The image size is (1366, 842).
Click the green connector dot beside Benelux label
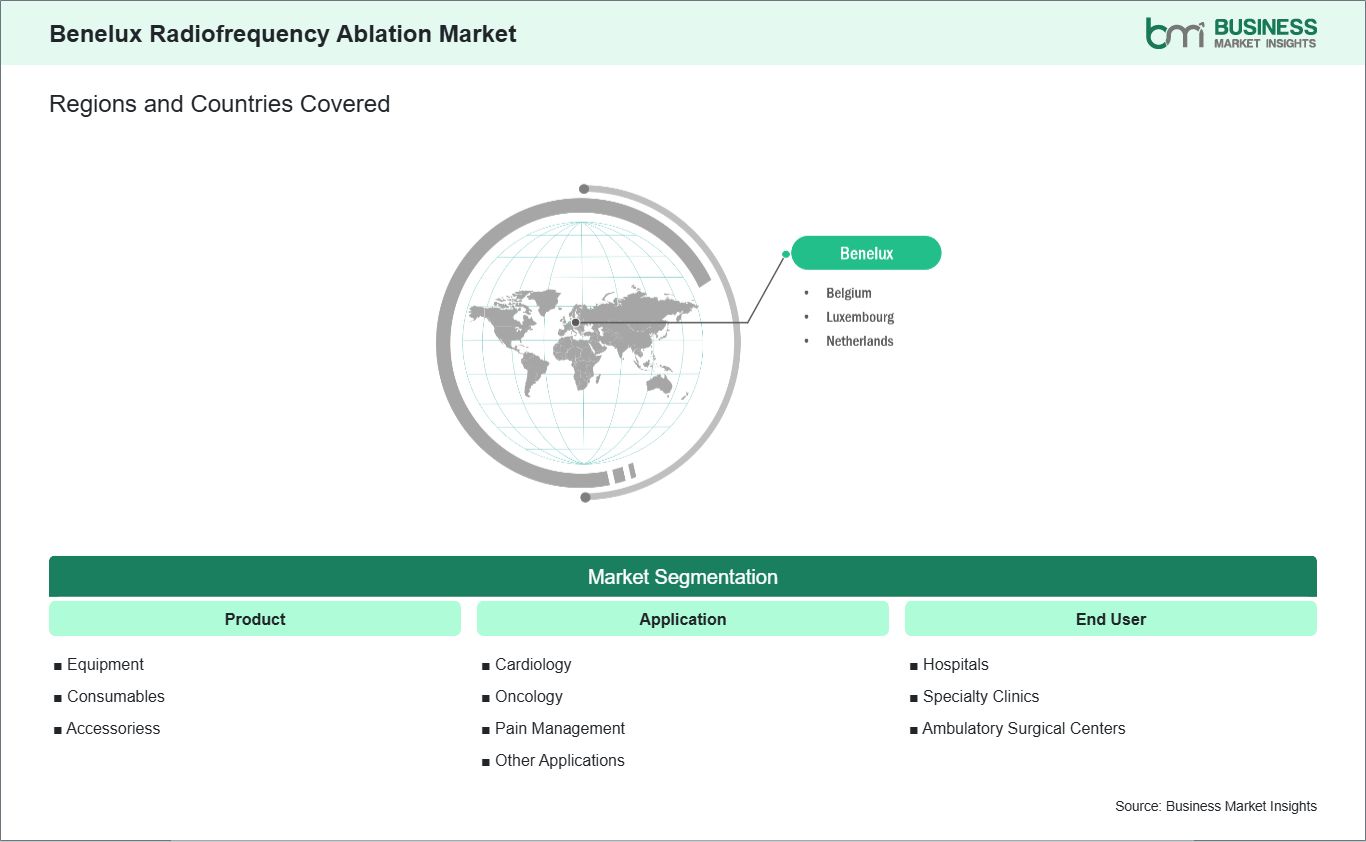click(786, 254)
